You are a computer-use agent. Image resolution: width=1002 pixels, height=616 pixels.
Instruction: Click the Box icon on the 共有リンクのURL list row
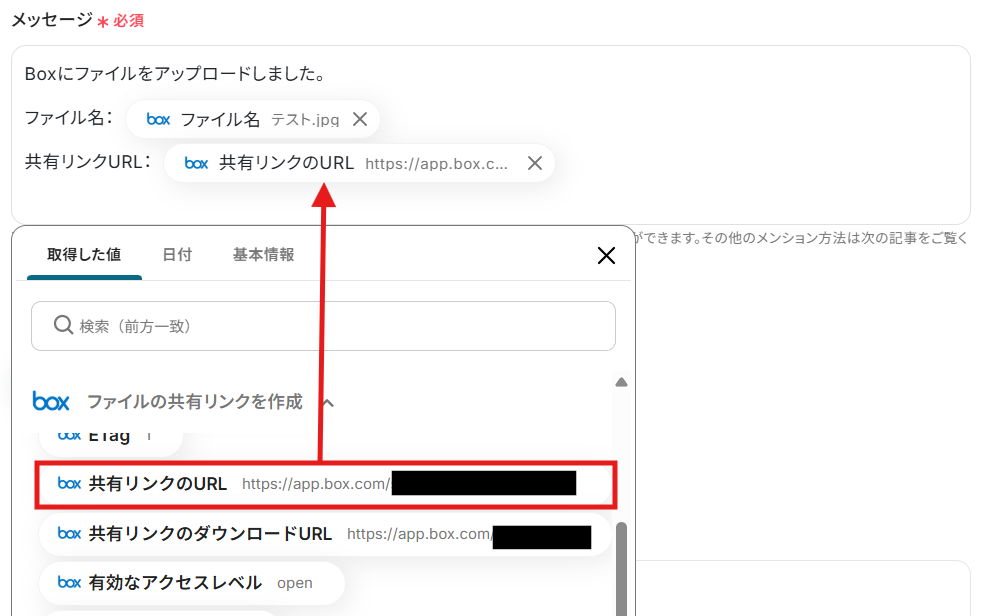click(x=69, y=484)
